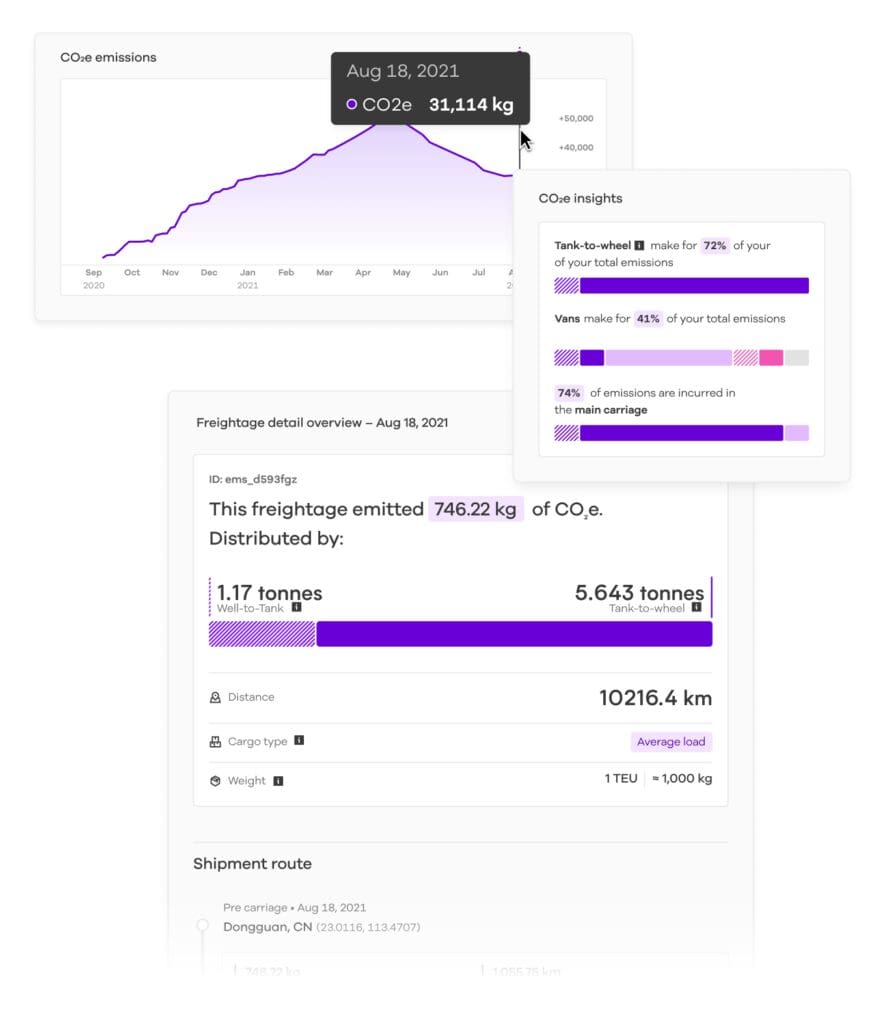Click the '+50,000' y-axis label
This screenshot has height=1024, width=885.
(576, 118)
